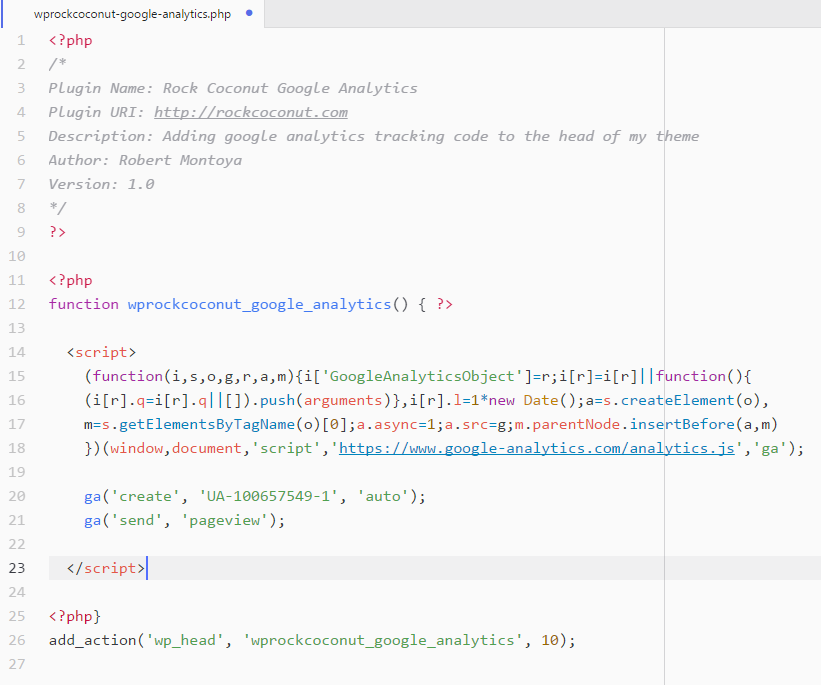Click the 'Plugin URI:' label on line 4

[x=97, y=113]
